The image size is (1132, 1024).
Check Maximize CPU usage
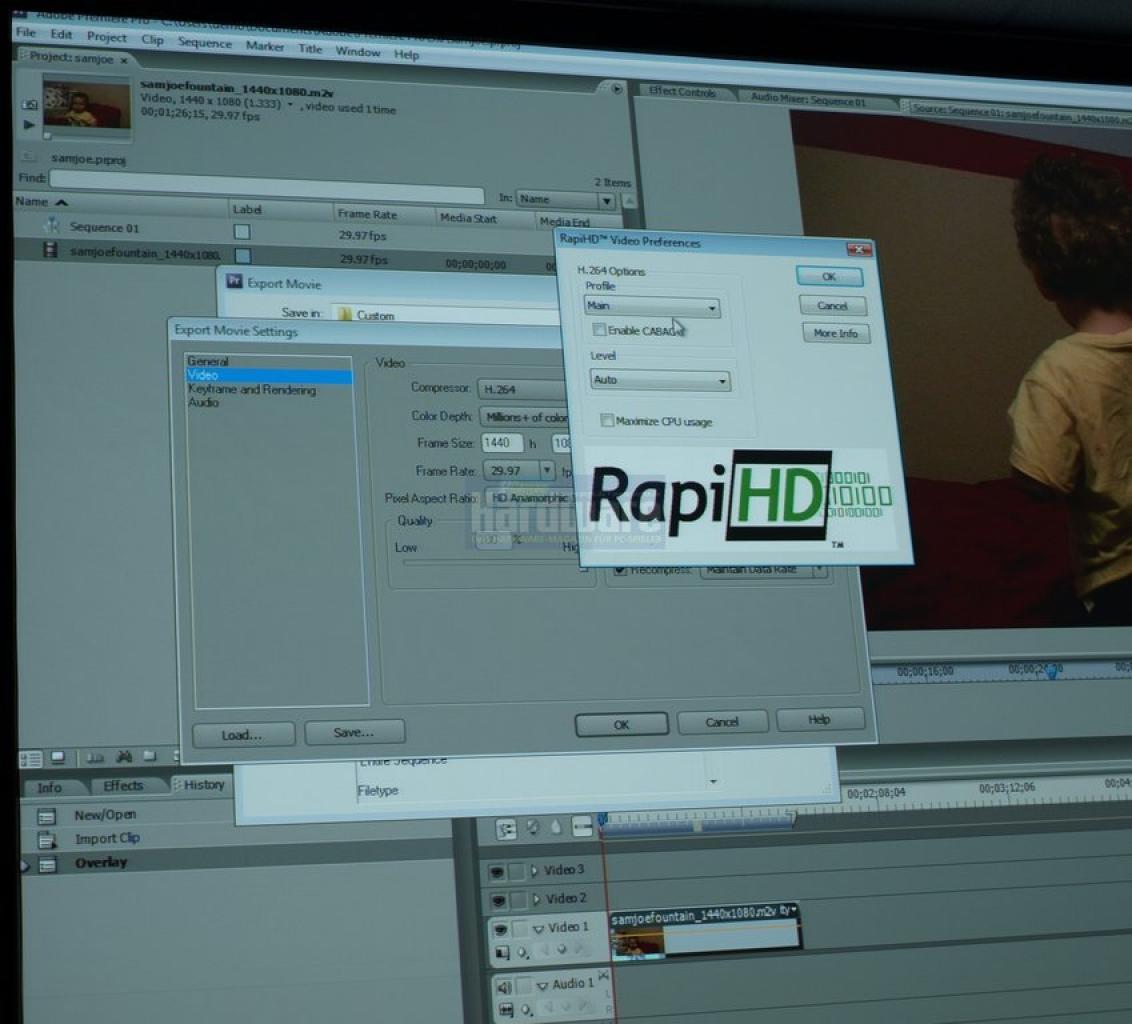[607, 420]
